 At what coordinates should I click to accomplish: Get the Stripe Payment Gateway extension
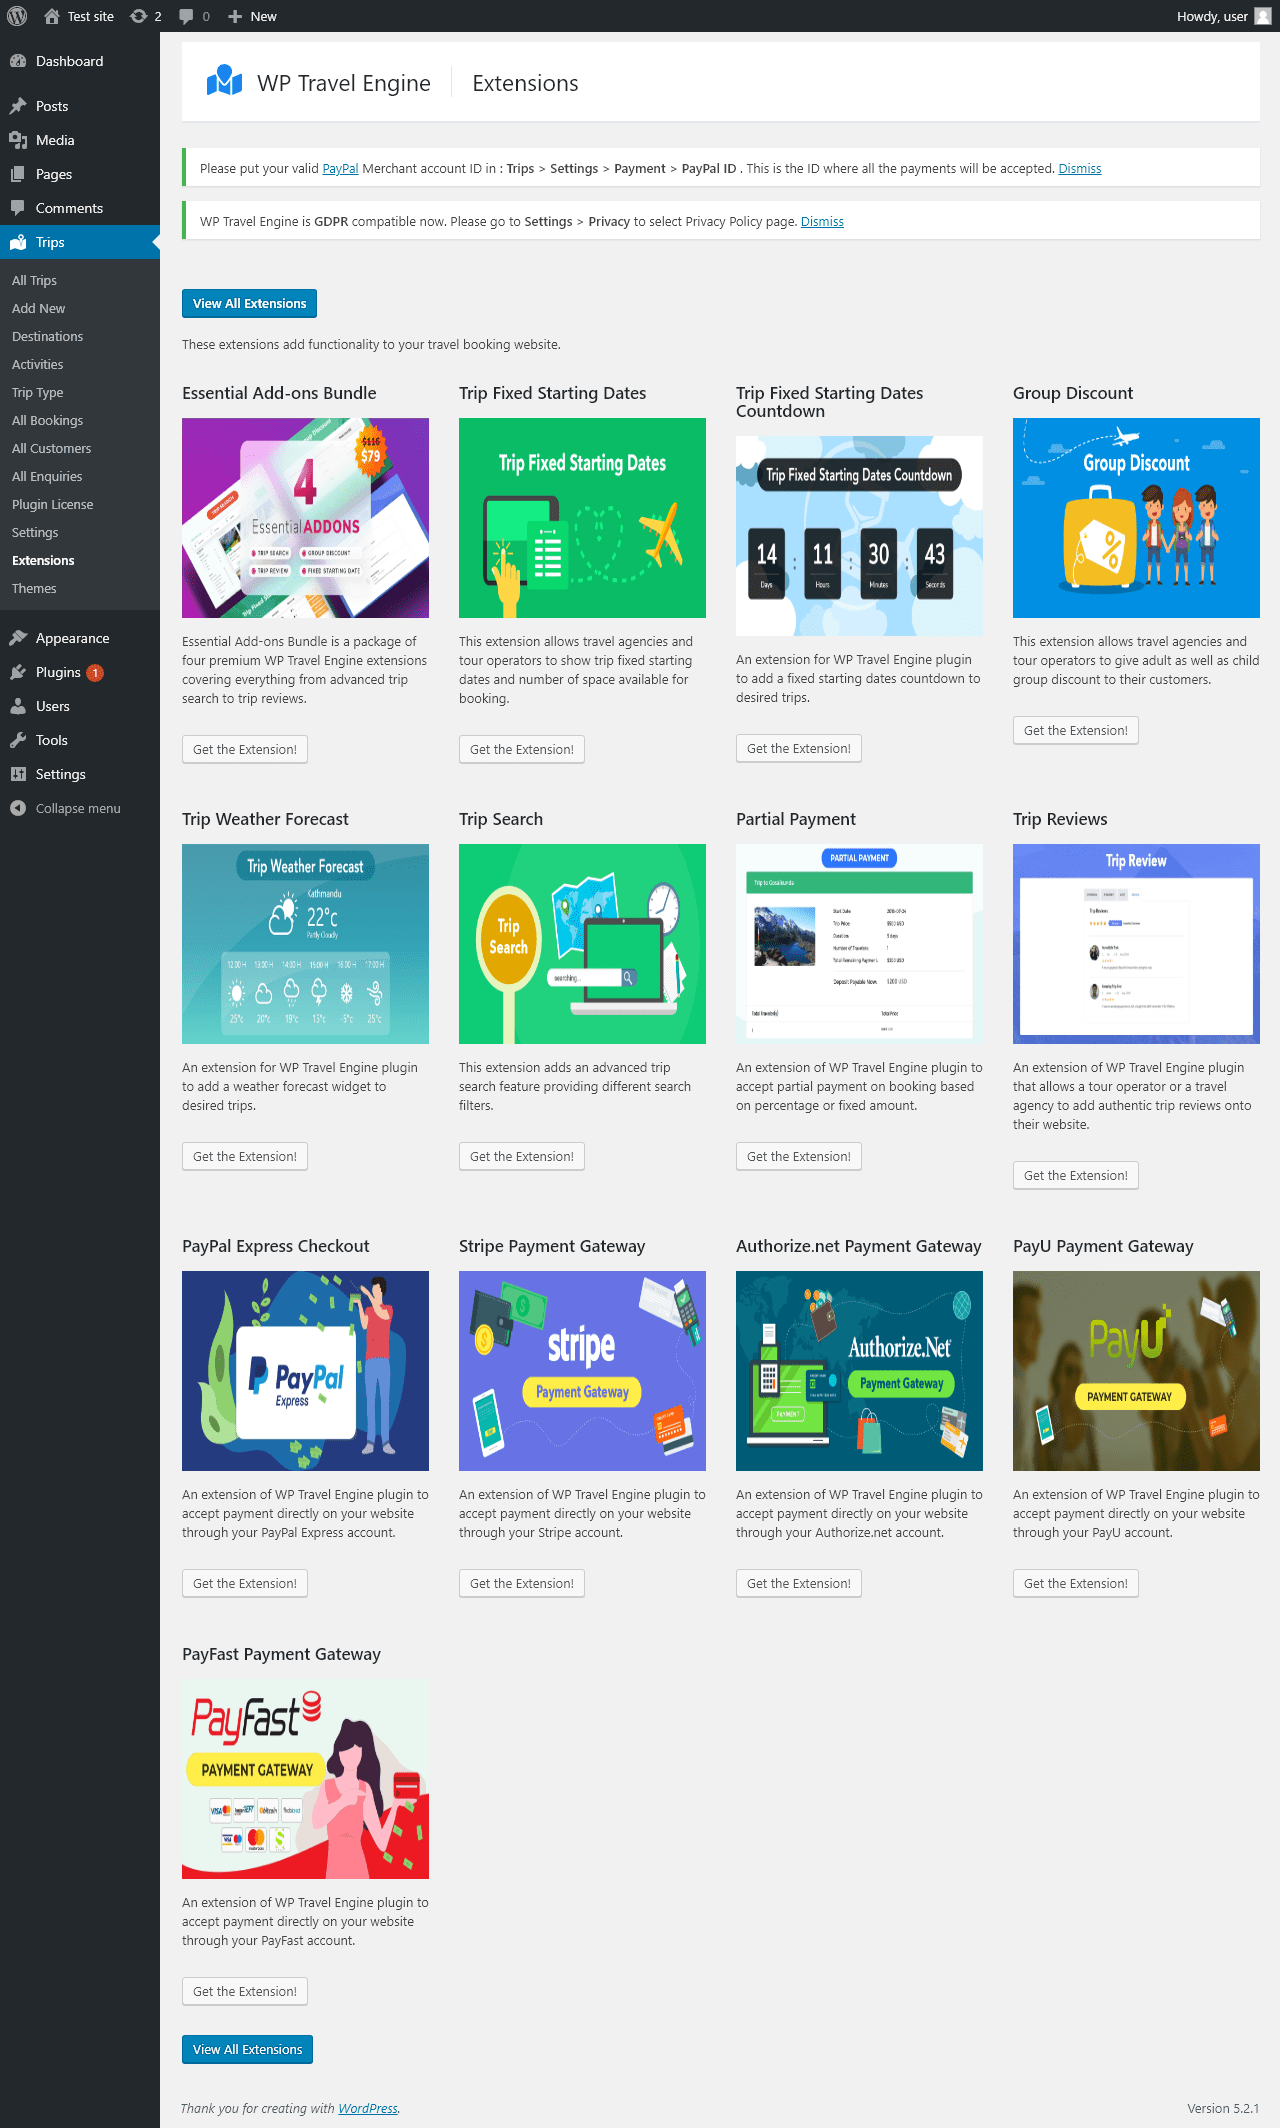tap(522, 1583)
